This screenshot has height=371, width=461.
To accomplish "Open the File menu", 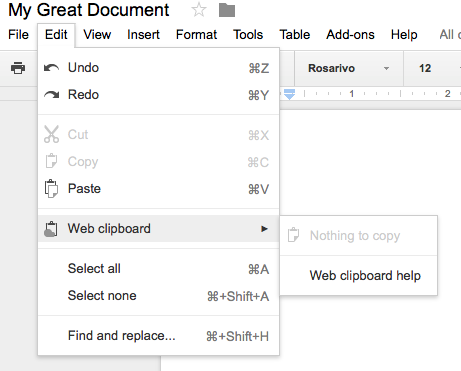I will [19, 35].
